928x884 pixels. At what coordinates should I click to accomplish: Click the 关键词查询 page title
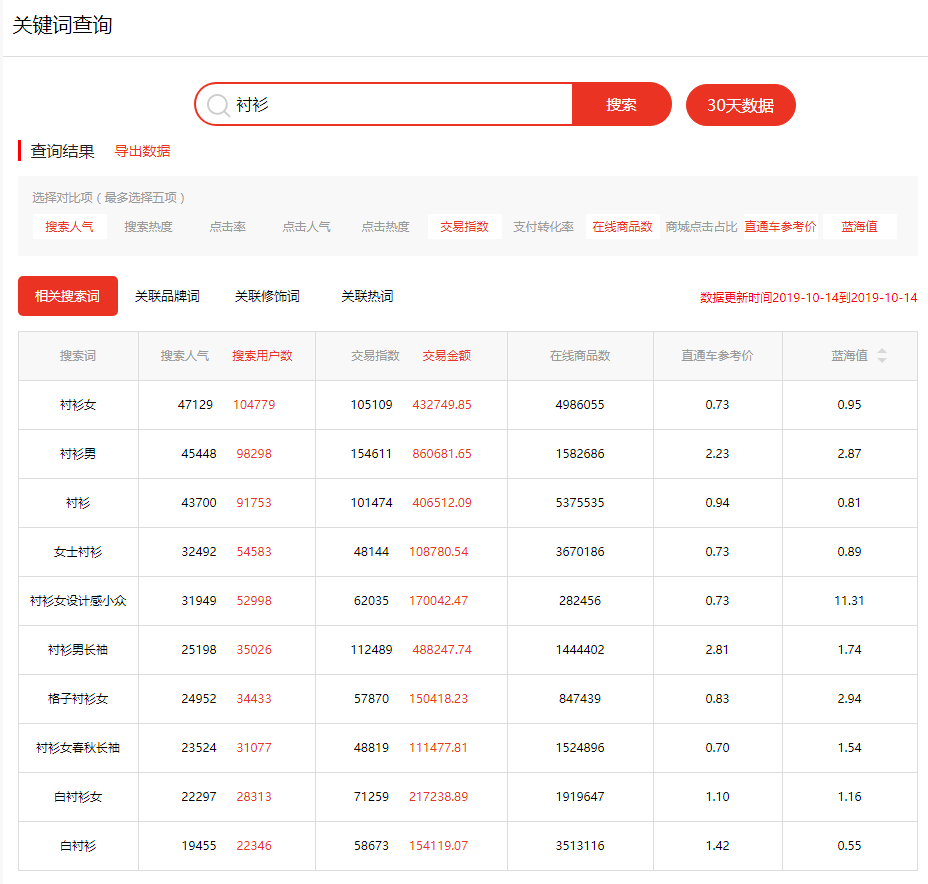(62, 25)
